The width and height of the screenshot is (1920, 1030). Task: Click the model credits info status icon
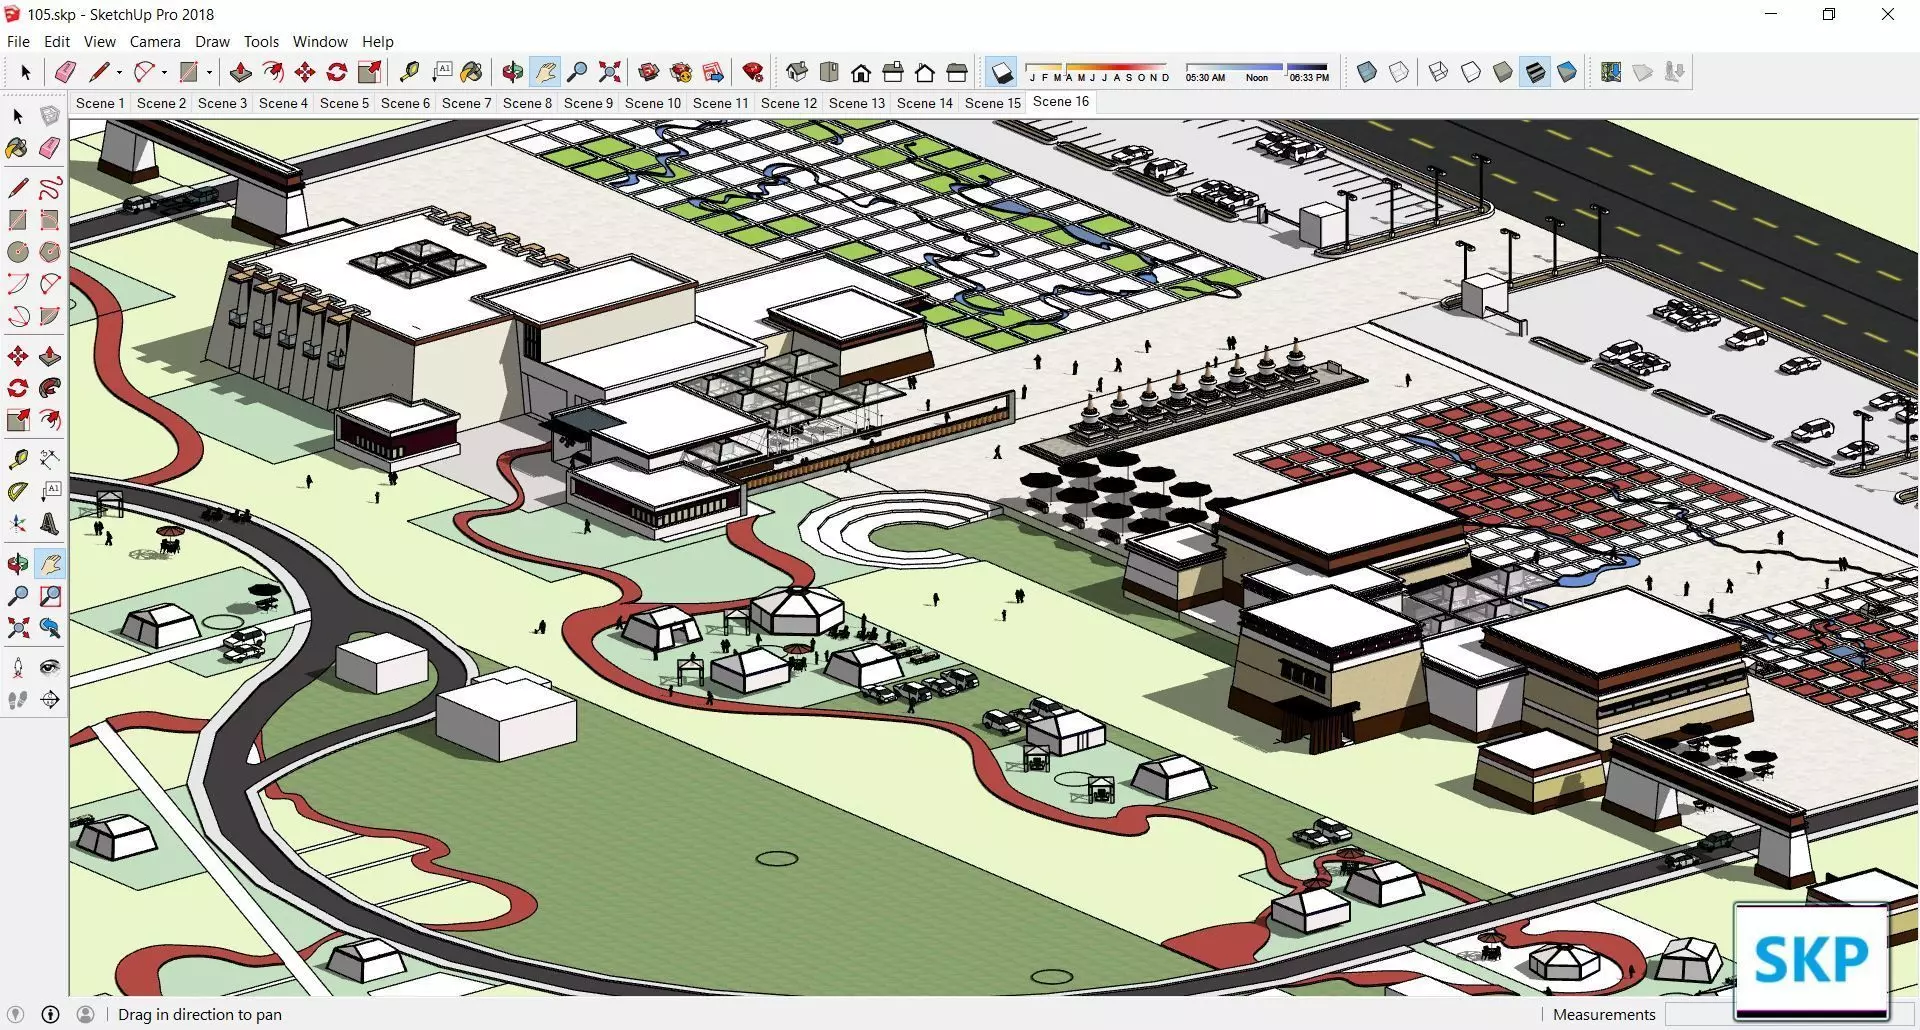pos(50,1014)
